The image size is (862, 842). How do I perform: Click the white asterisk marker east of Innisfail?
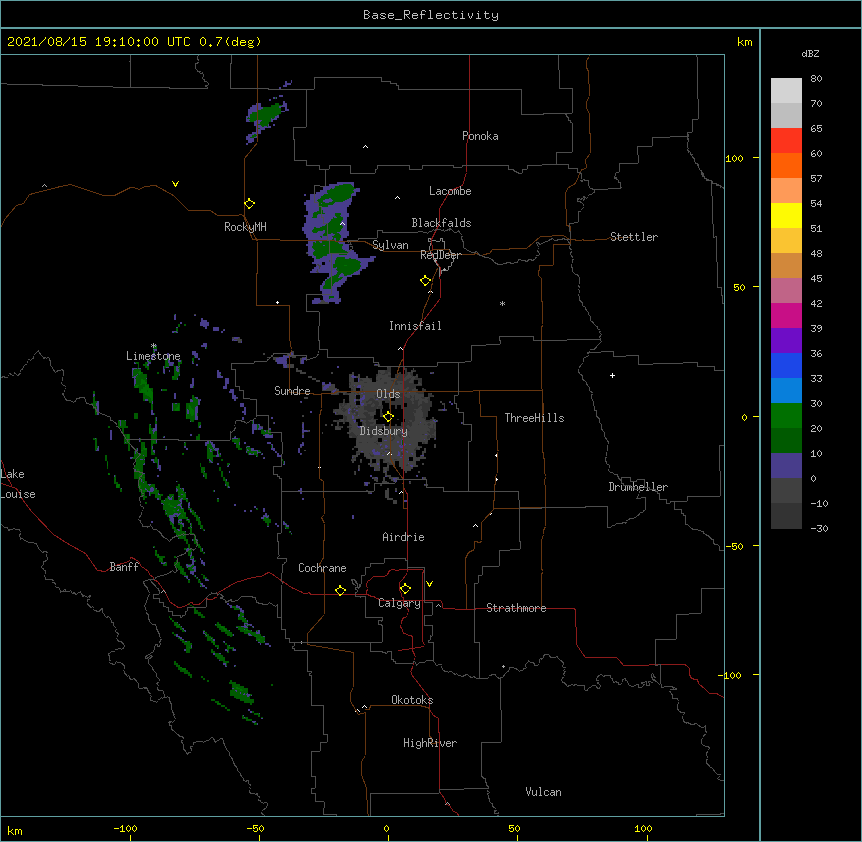coord(502,303)
